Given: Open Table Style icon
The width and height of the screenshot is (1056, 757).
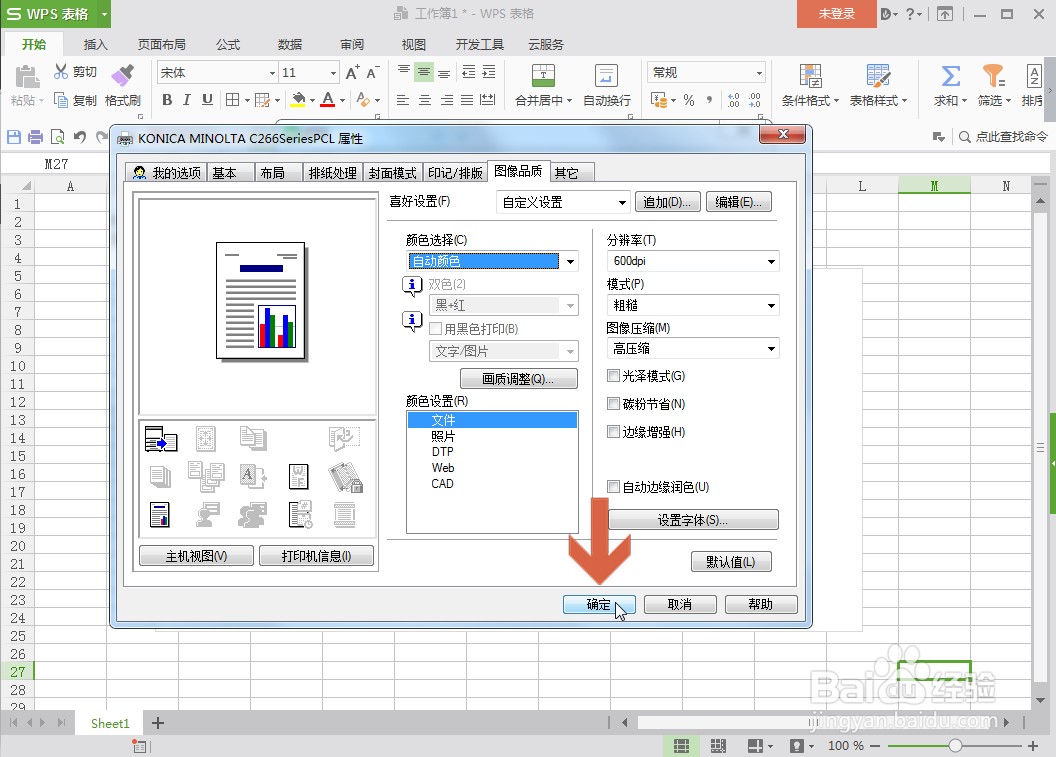Looking at the screenshot, I should [x=878, y=75].
